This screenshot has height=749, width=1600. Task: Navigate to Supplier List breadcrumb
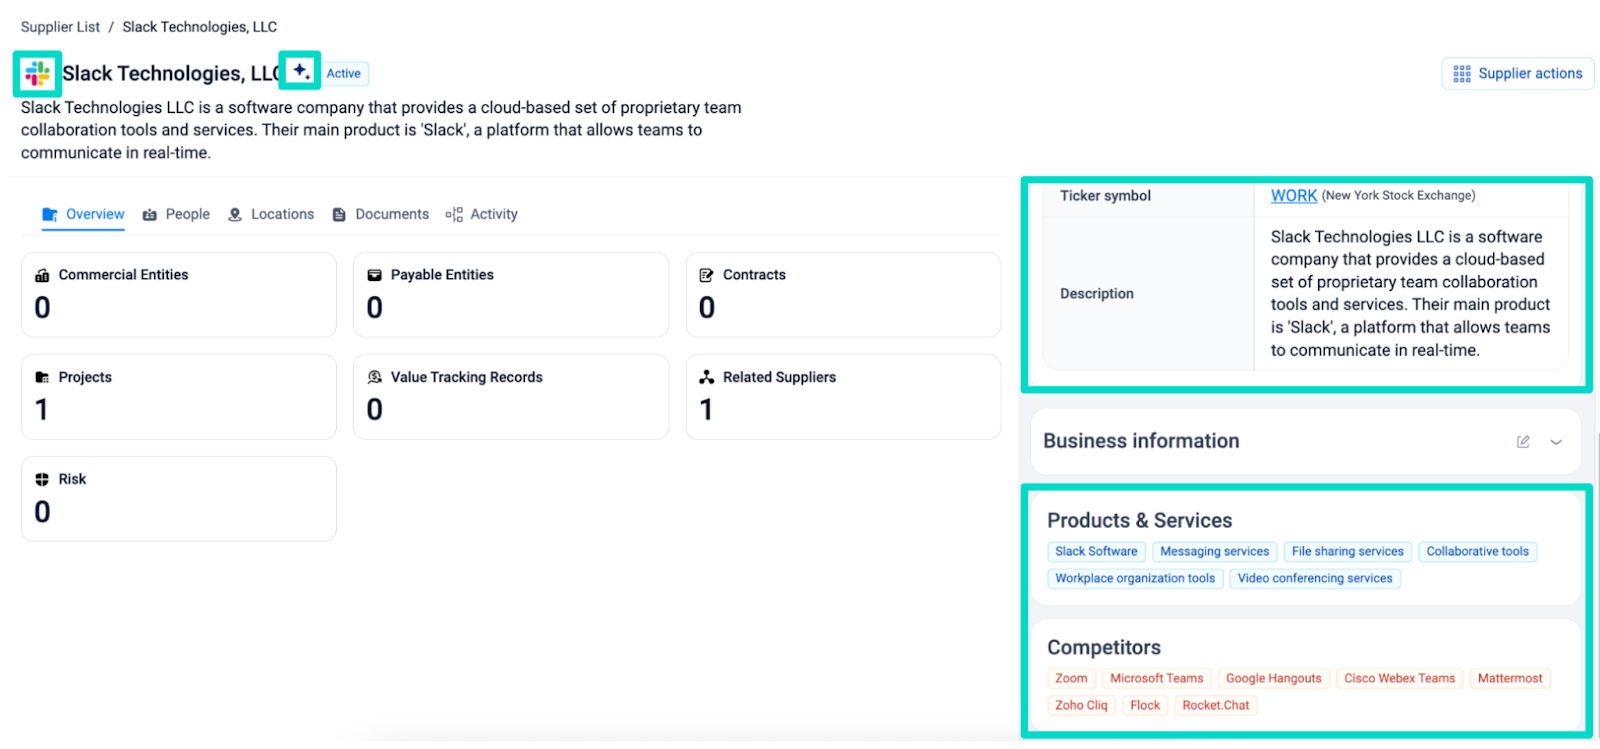[60, 27]
